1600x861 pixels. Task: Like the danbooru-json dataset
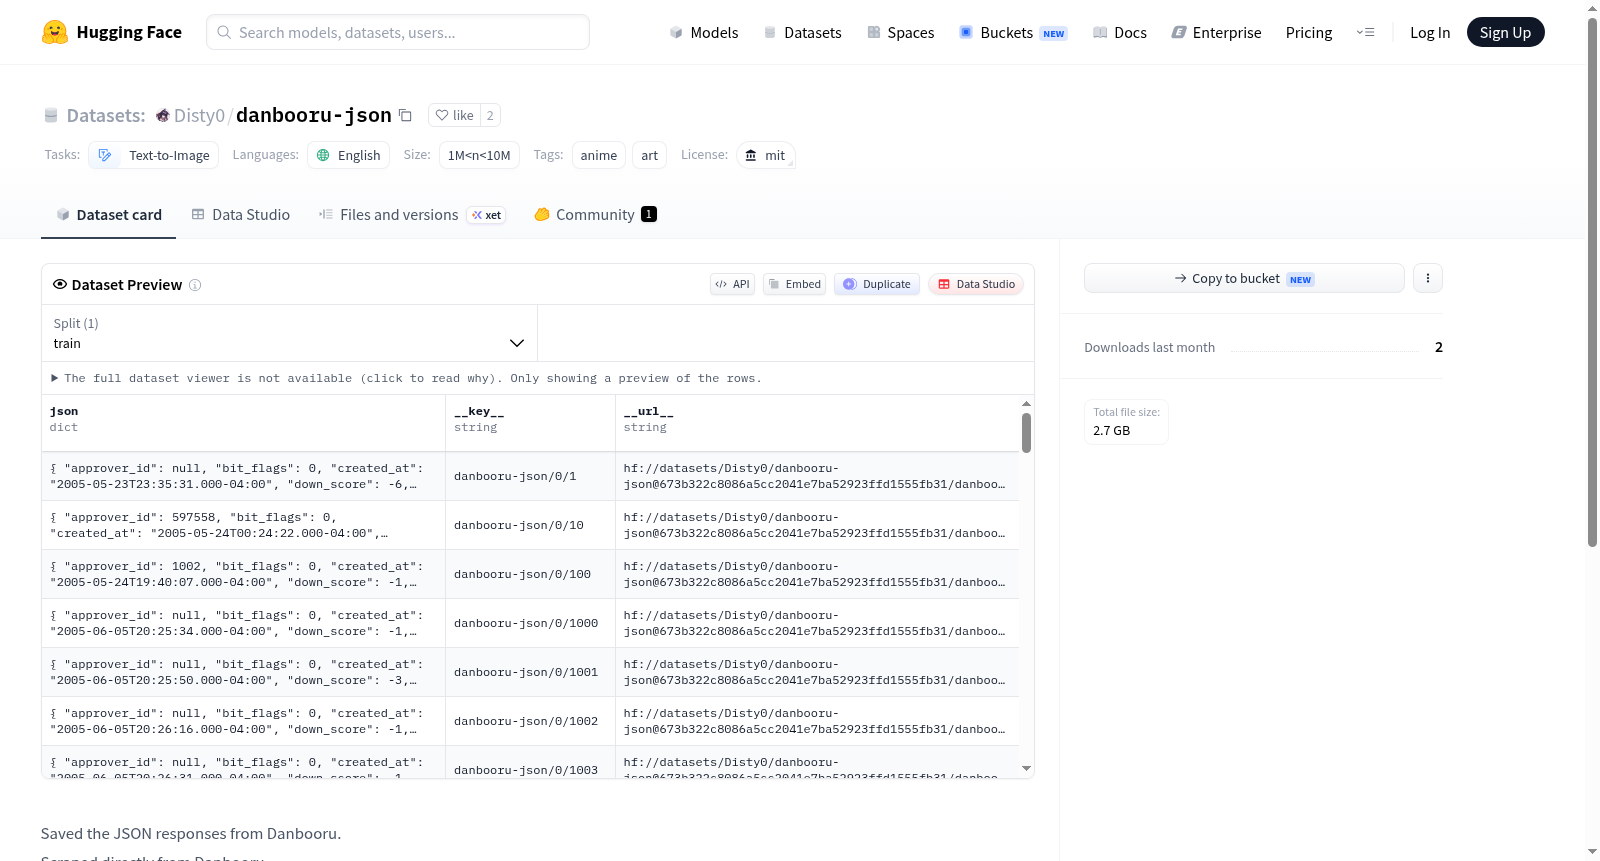coord(455,115)
